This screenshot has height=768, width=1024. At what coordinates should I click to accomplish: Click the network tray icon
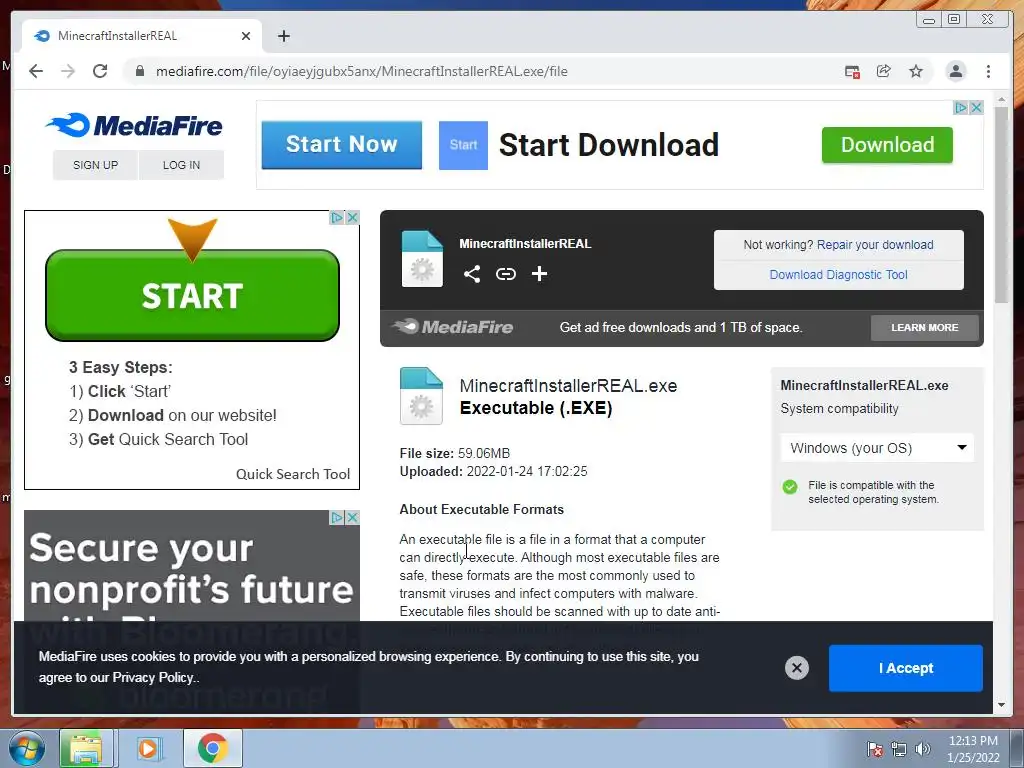899,748
